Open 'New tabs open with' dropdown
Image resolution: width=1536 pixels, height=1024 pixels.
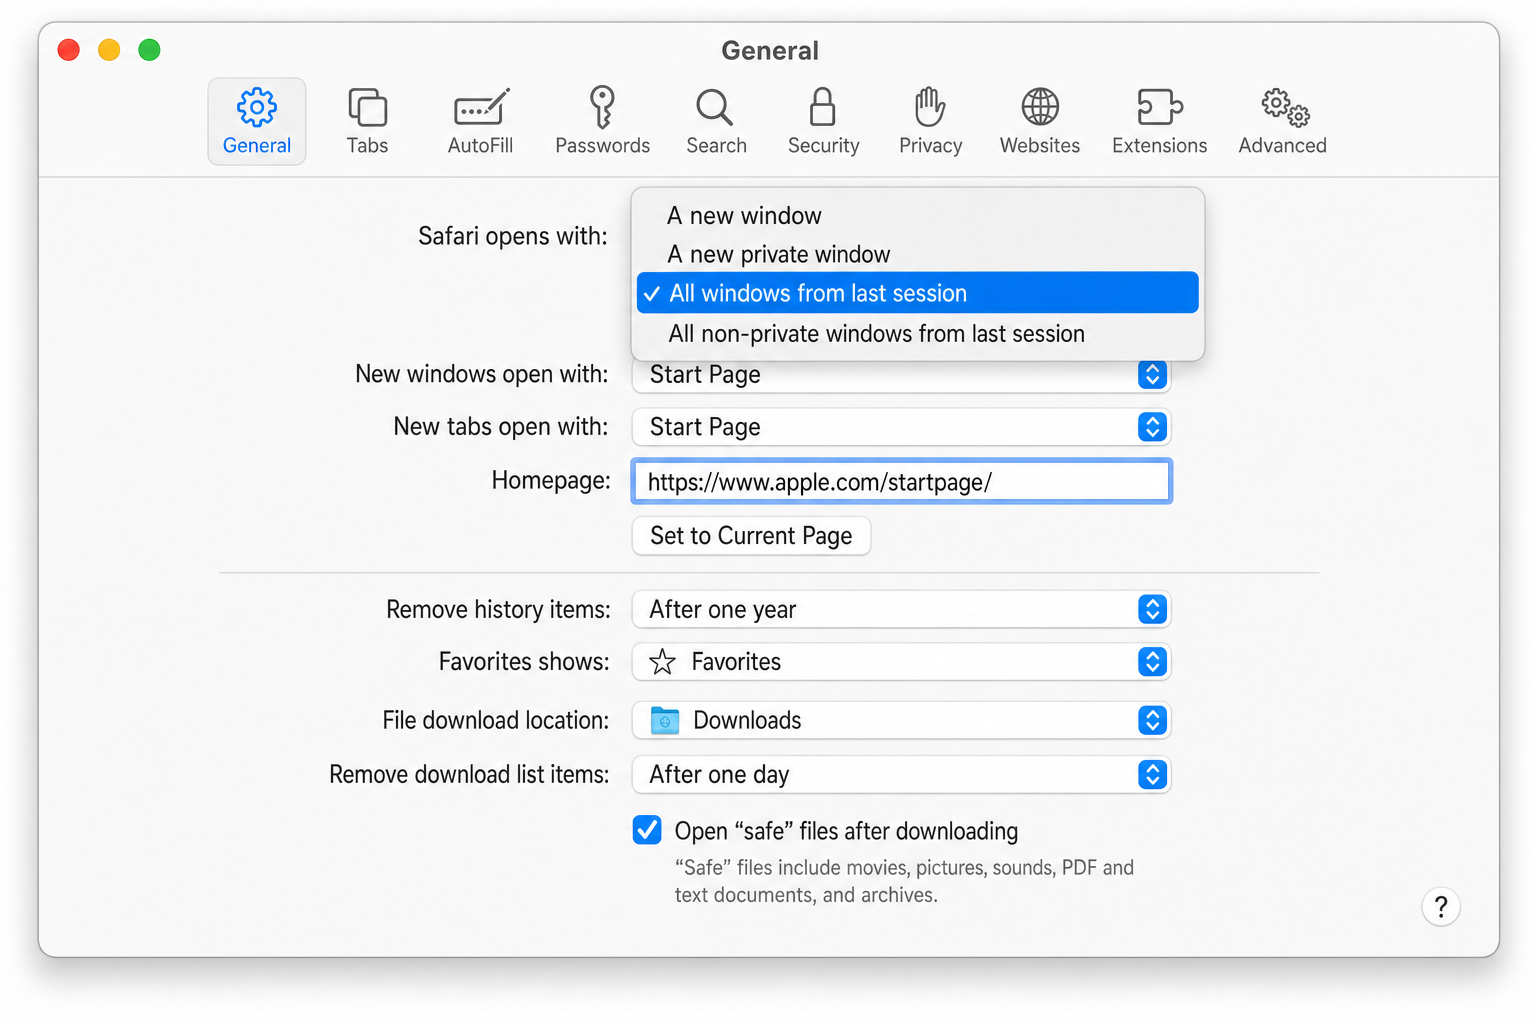click(x=901, y=427)
